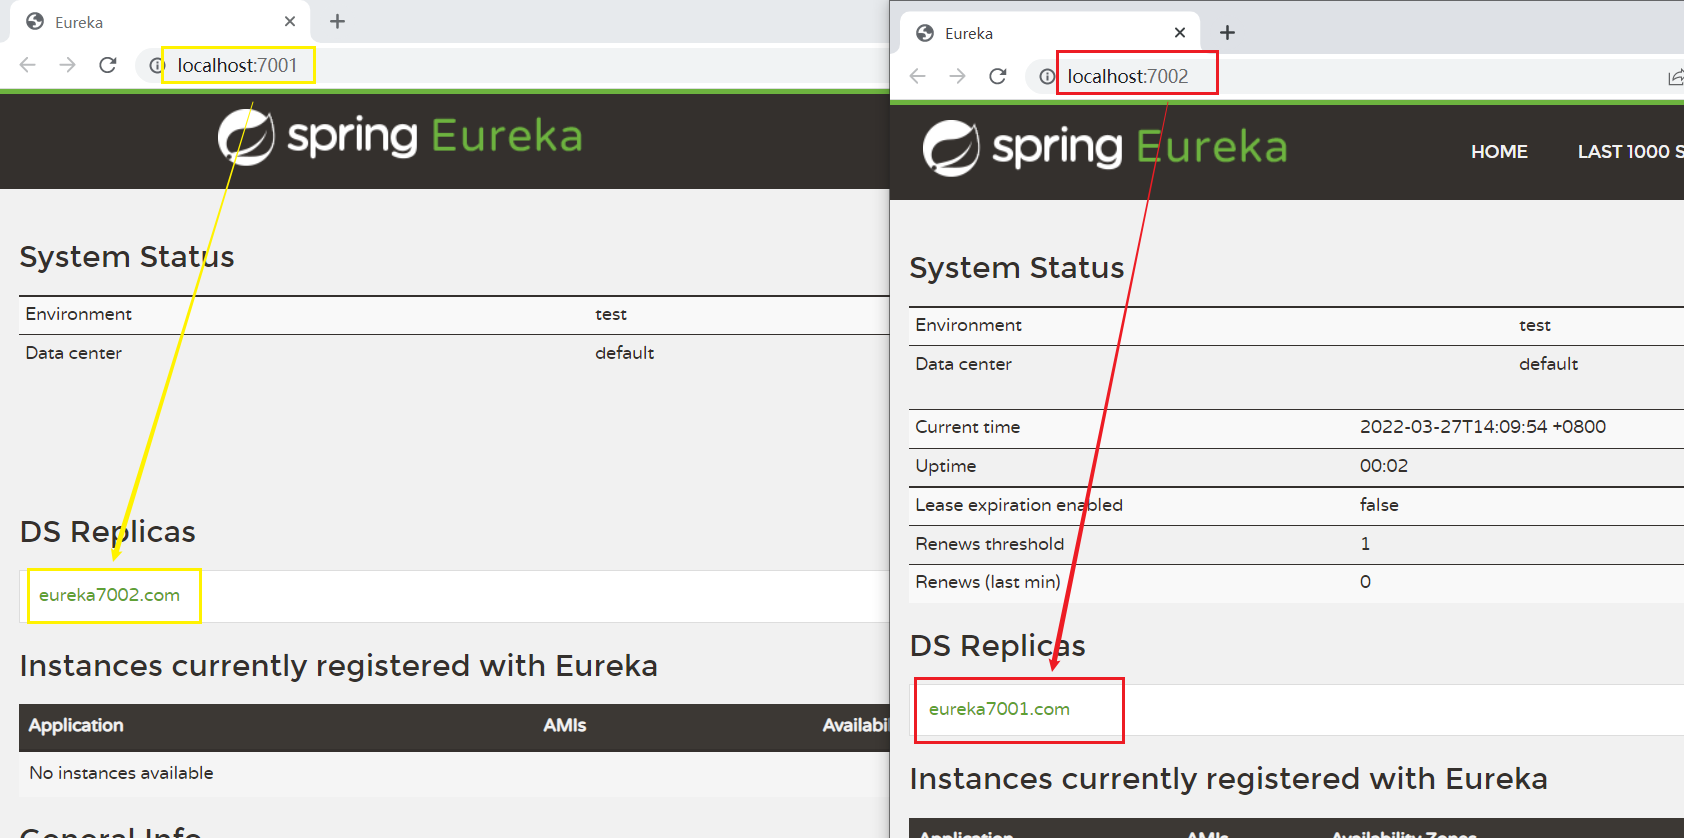Click System Status heading in 7002 window
This screenshot has height=838, width=1684.
pos(1017,268)
